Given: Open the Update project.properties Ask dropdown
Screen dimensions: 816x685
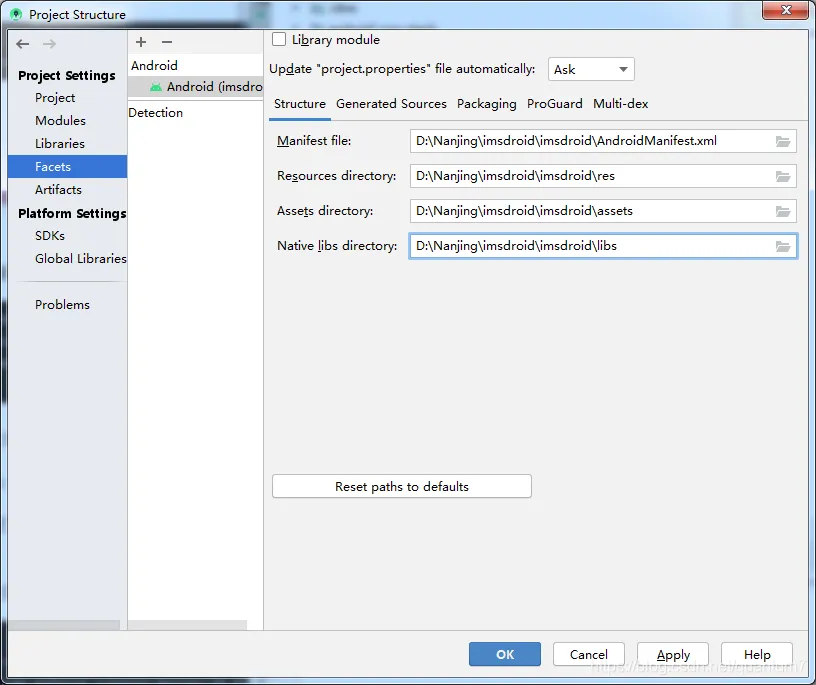Looking at the screenshot, I should tap(591, 69).
